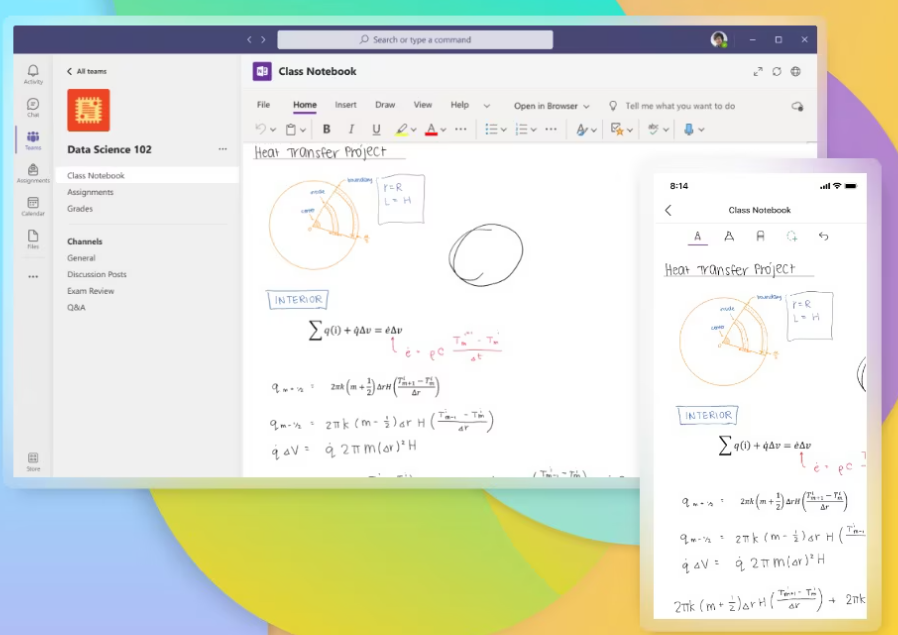Click the Dictate microphone icon
This screenshot has width=898, height=635.
[689, 129]
